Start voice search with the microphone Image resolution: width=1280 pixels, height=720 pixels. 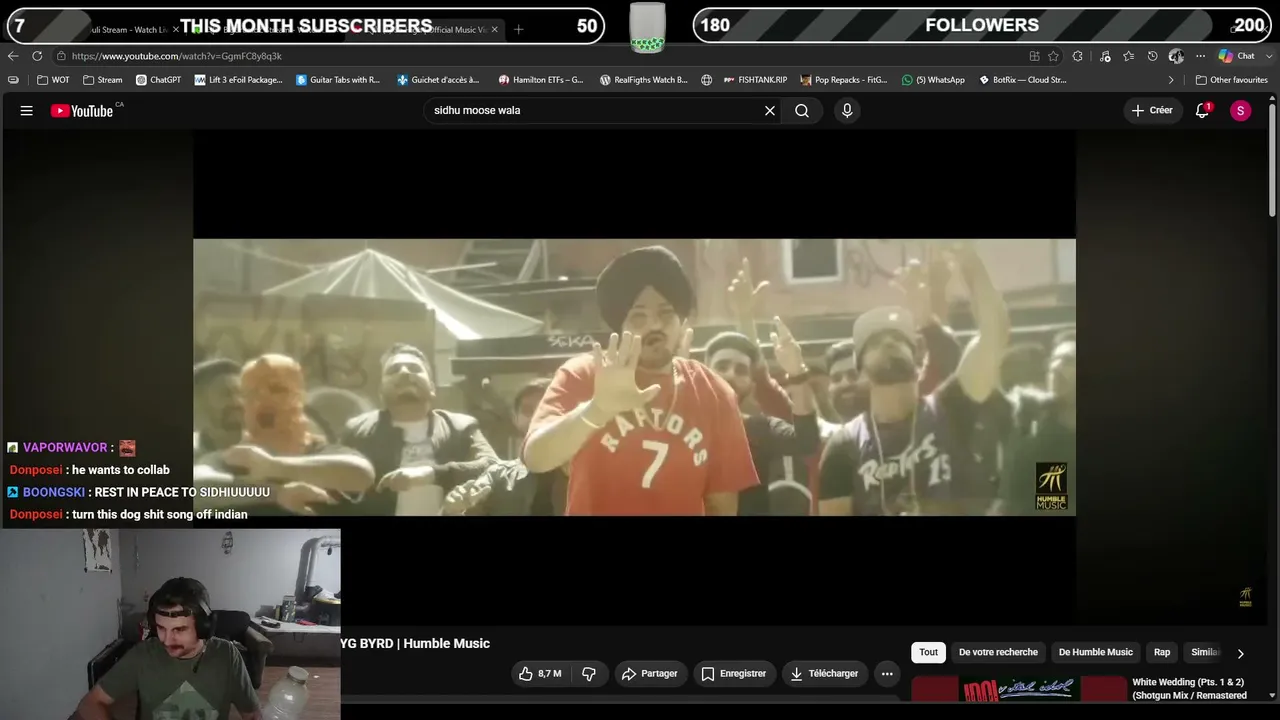pyautogui.click(x=847, y=111)
